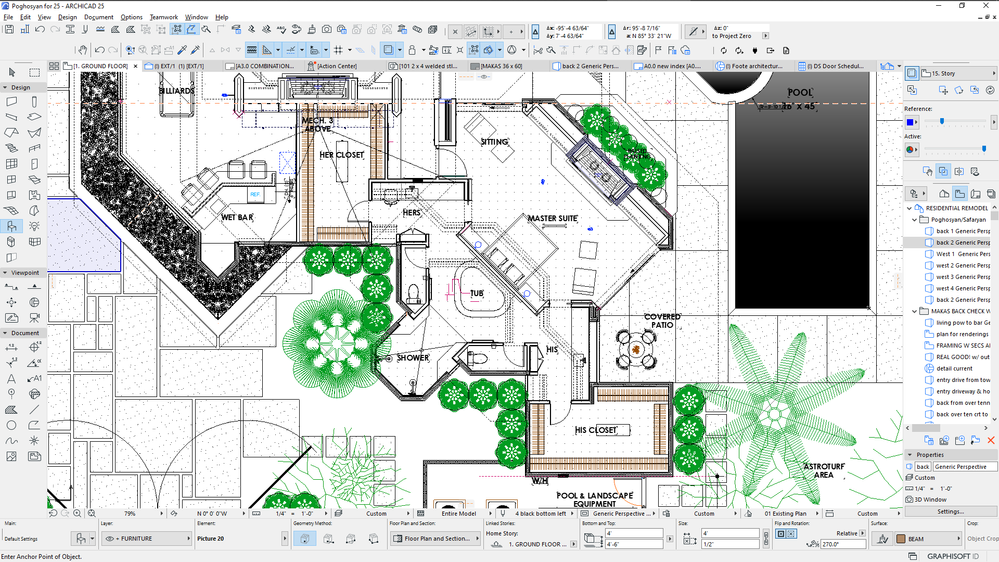This screenshot has height=562, width=999.
Task: Click the rotation angle field showing 270.0°
Action: tap(844, 544)
